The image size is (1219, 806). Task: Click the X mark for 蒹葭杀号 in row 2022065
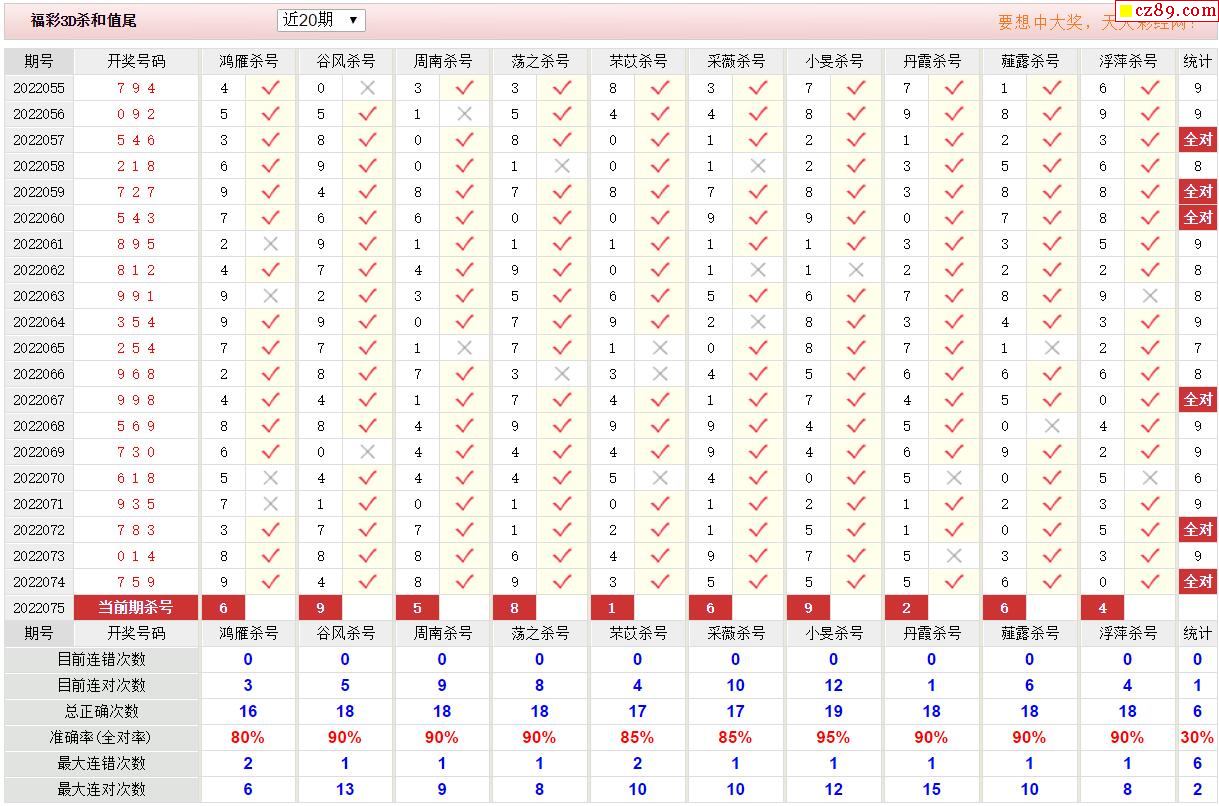pos(1052,348)
